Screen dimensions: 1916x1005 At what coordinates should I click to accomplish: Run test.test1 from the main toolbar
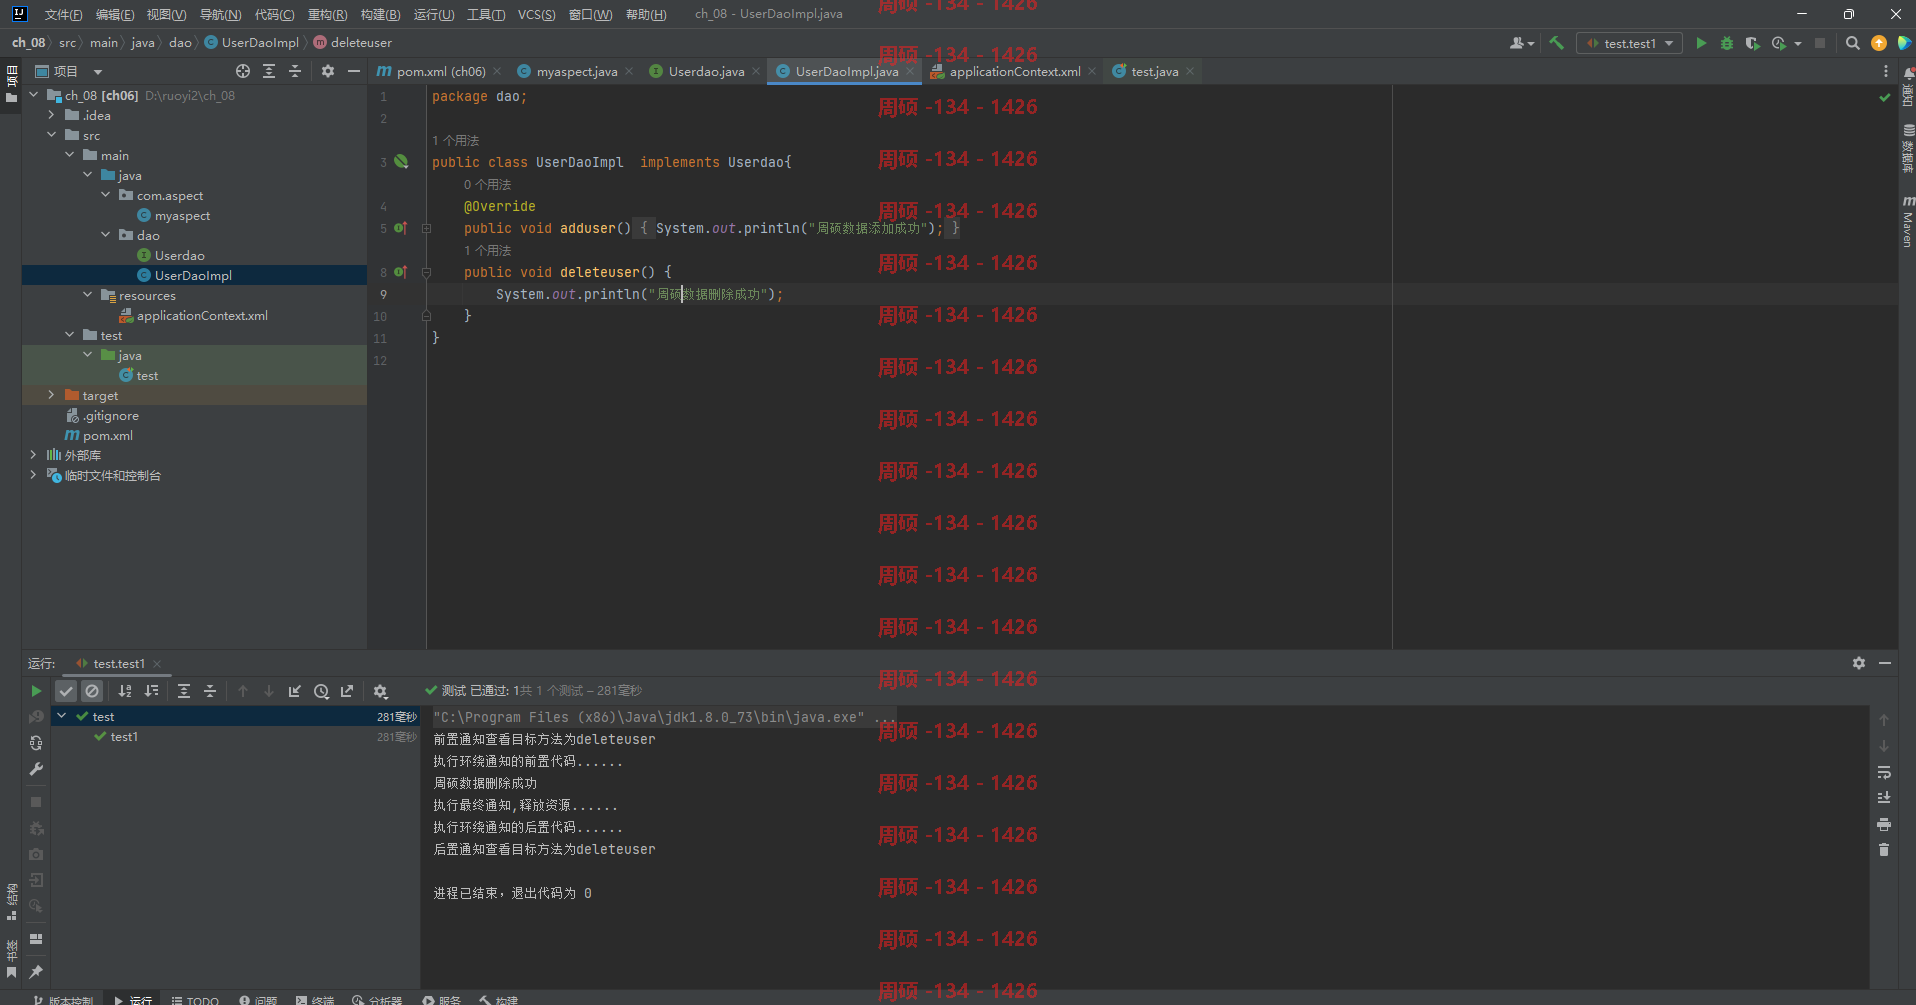tap(1701, 43)
